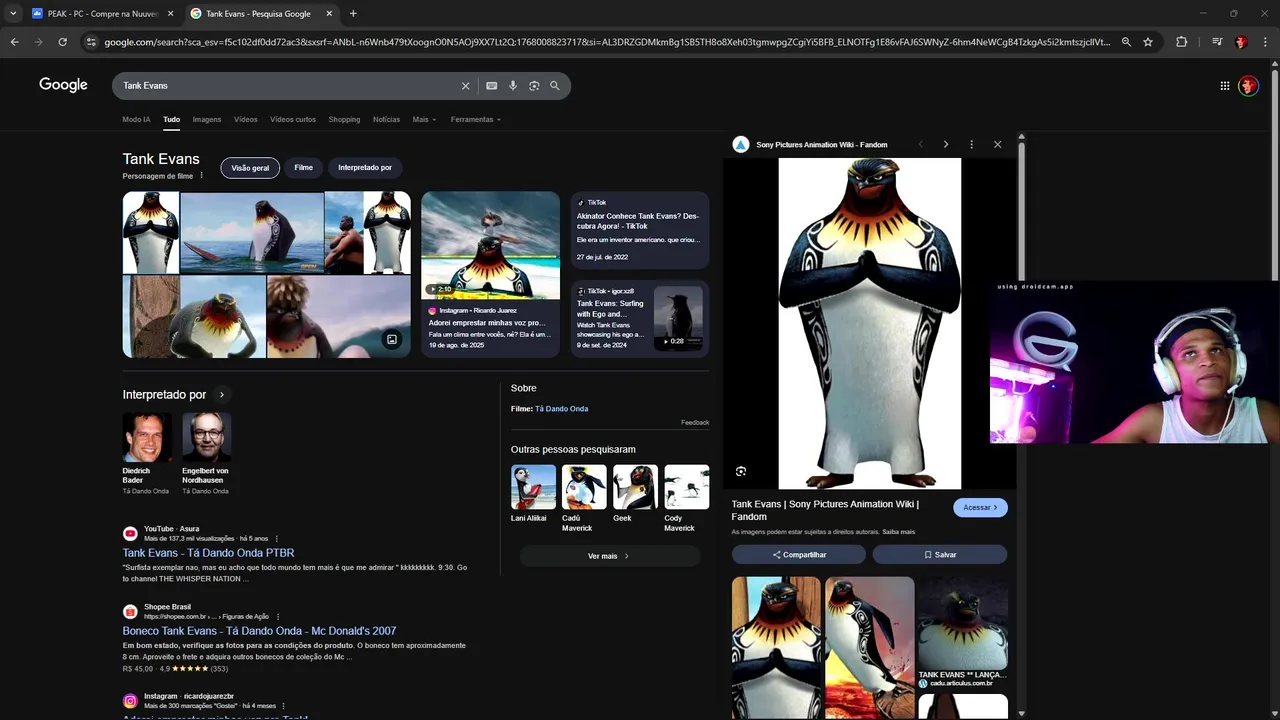
Task: Expand Ver mais related searches
Action: coord(608,556)
